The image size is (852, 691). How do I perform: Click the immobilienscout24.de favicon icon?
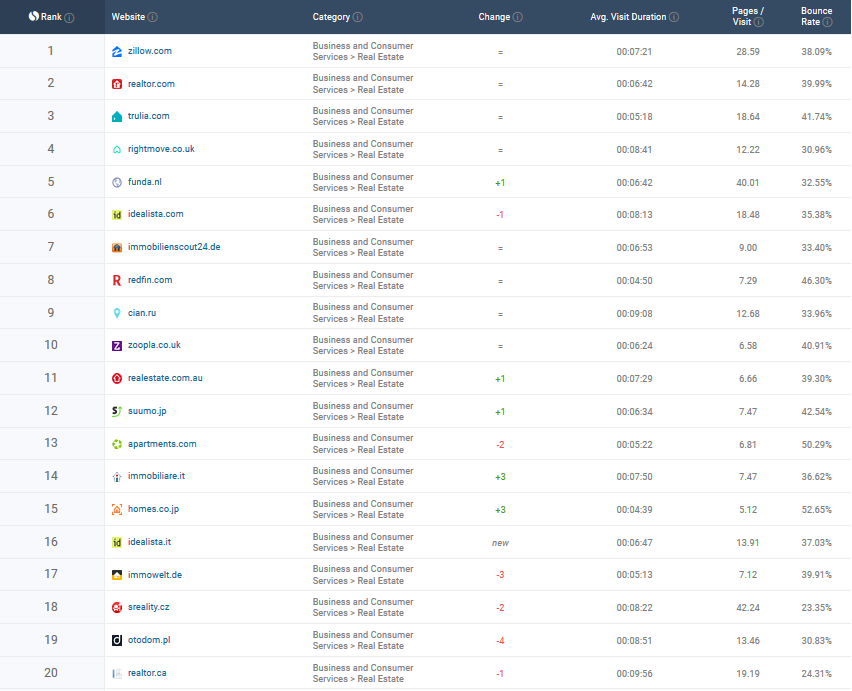pos(117,248)
